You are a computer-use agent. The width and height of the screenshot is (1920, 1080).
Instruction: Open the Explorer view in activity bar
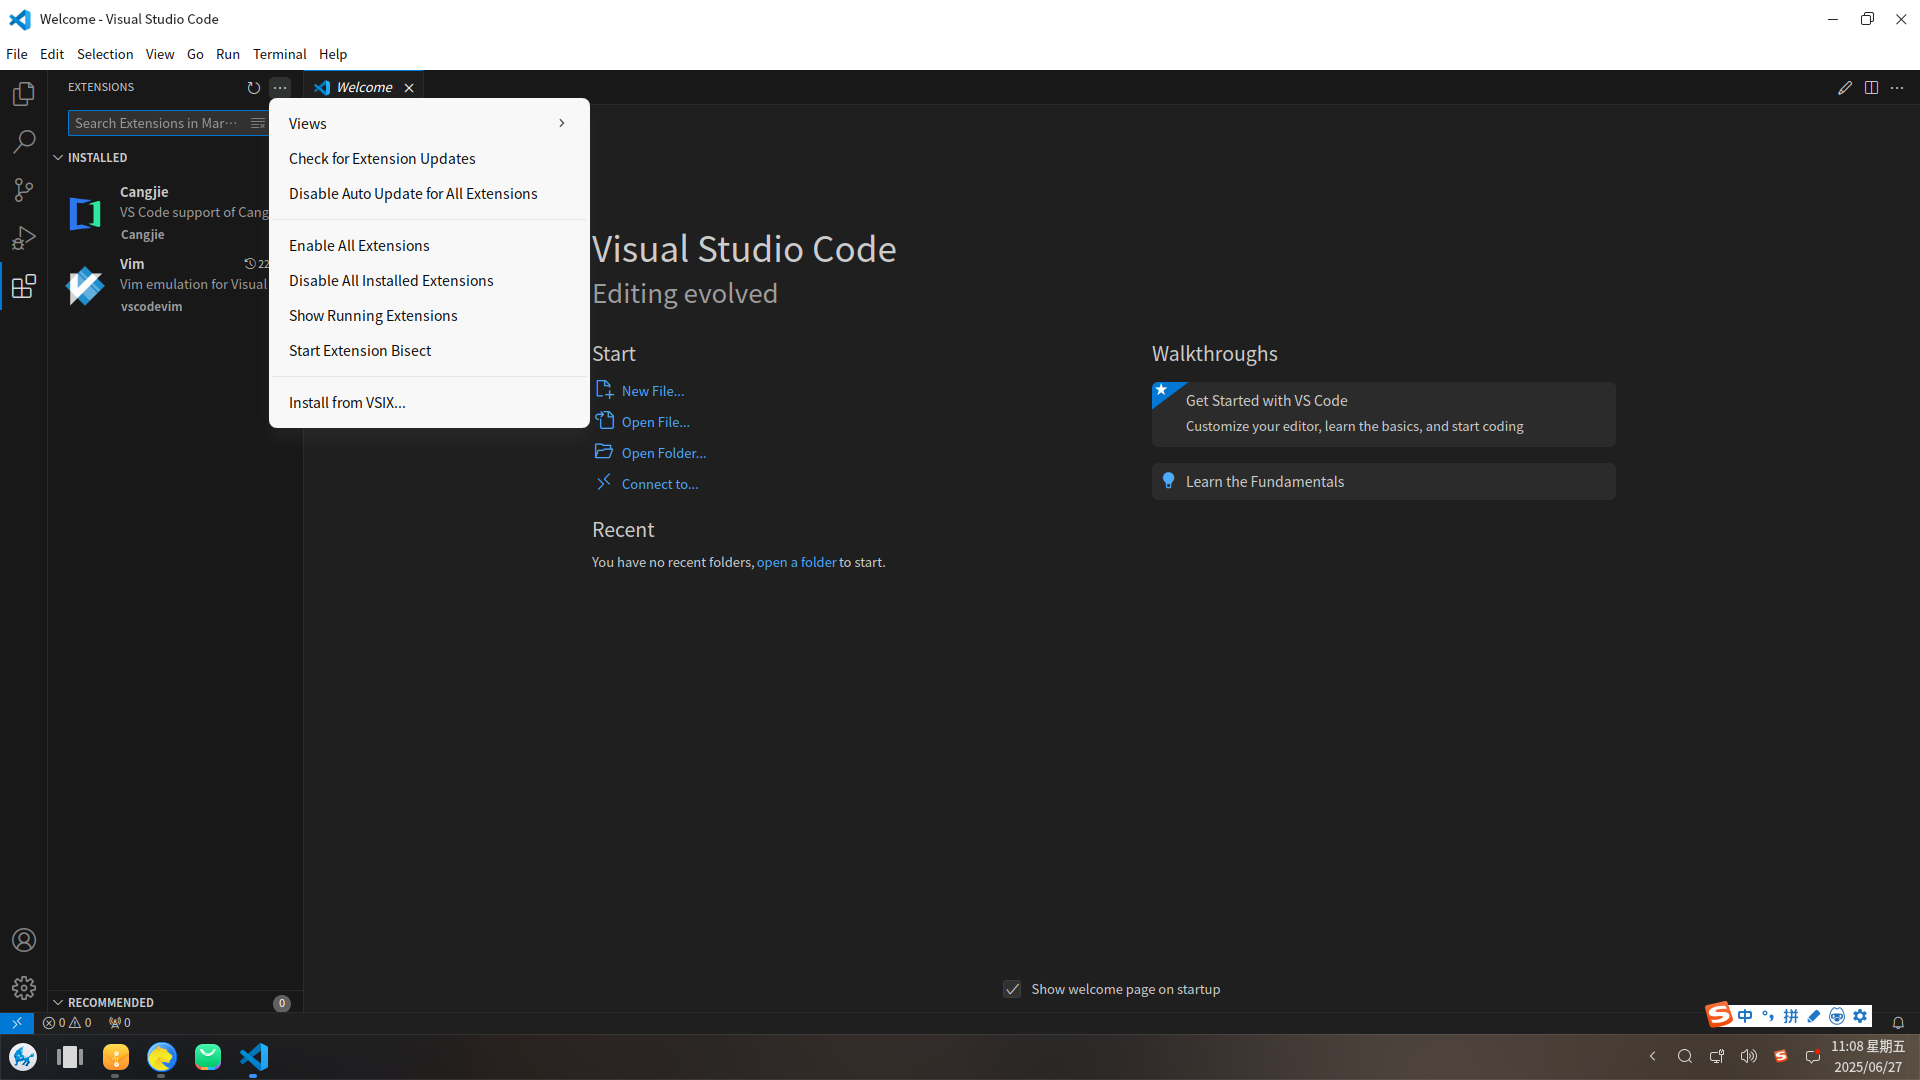tap(24, 94)
